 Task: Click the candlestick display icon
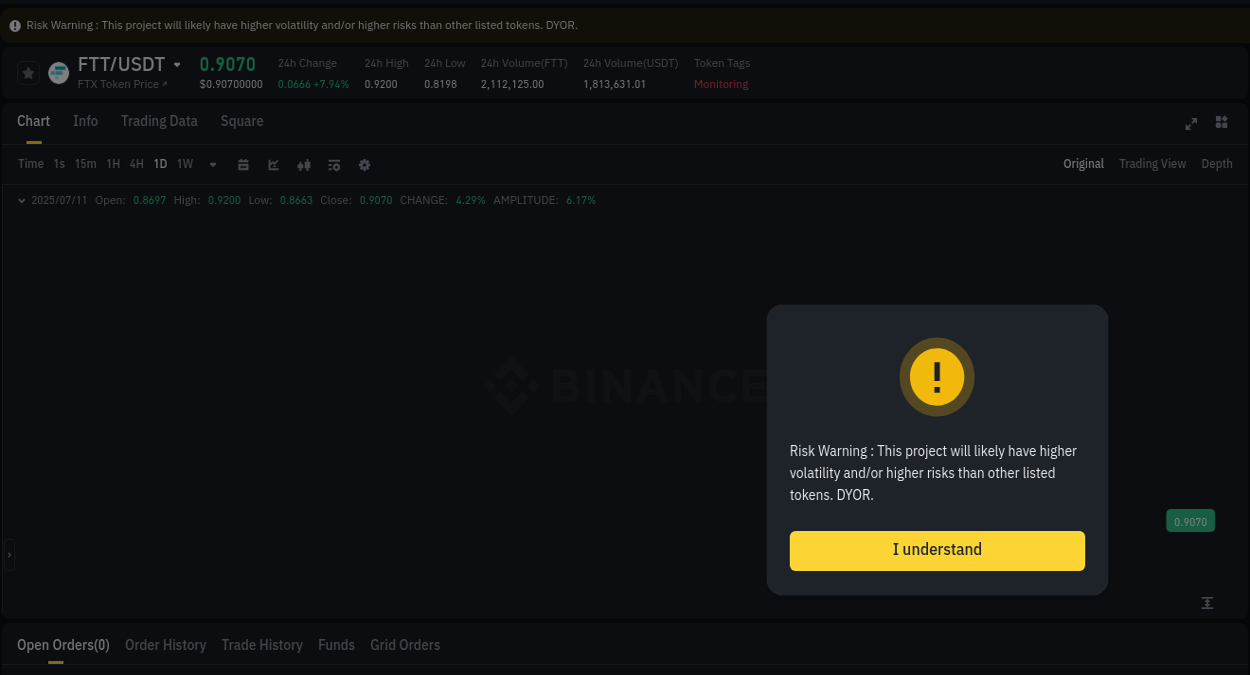pos(303,164)
